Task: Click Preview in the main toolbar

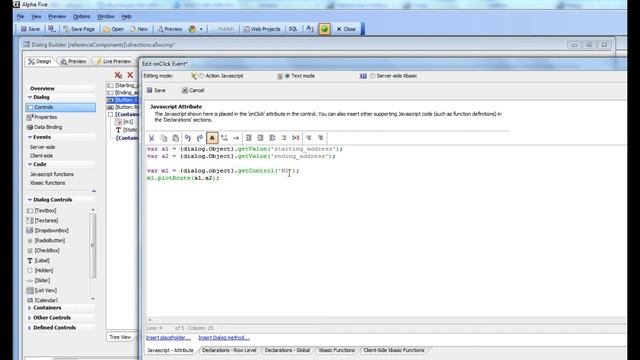Action: (x=170, y=29)
